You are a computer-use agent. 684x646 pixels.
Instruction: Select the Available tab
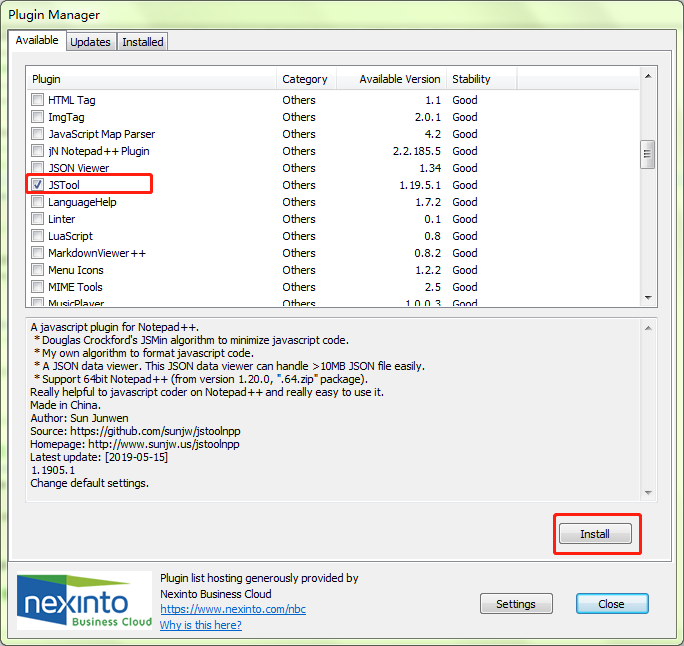click(37, 40)
